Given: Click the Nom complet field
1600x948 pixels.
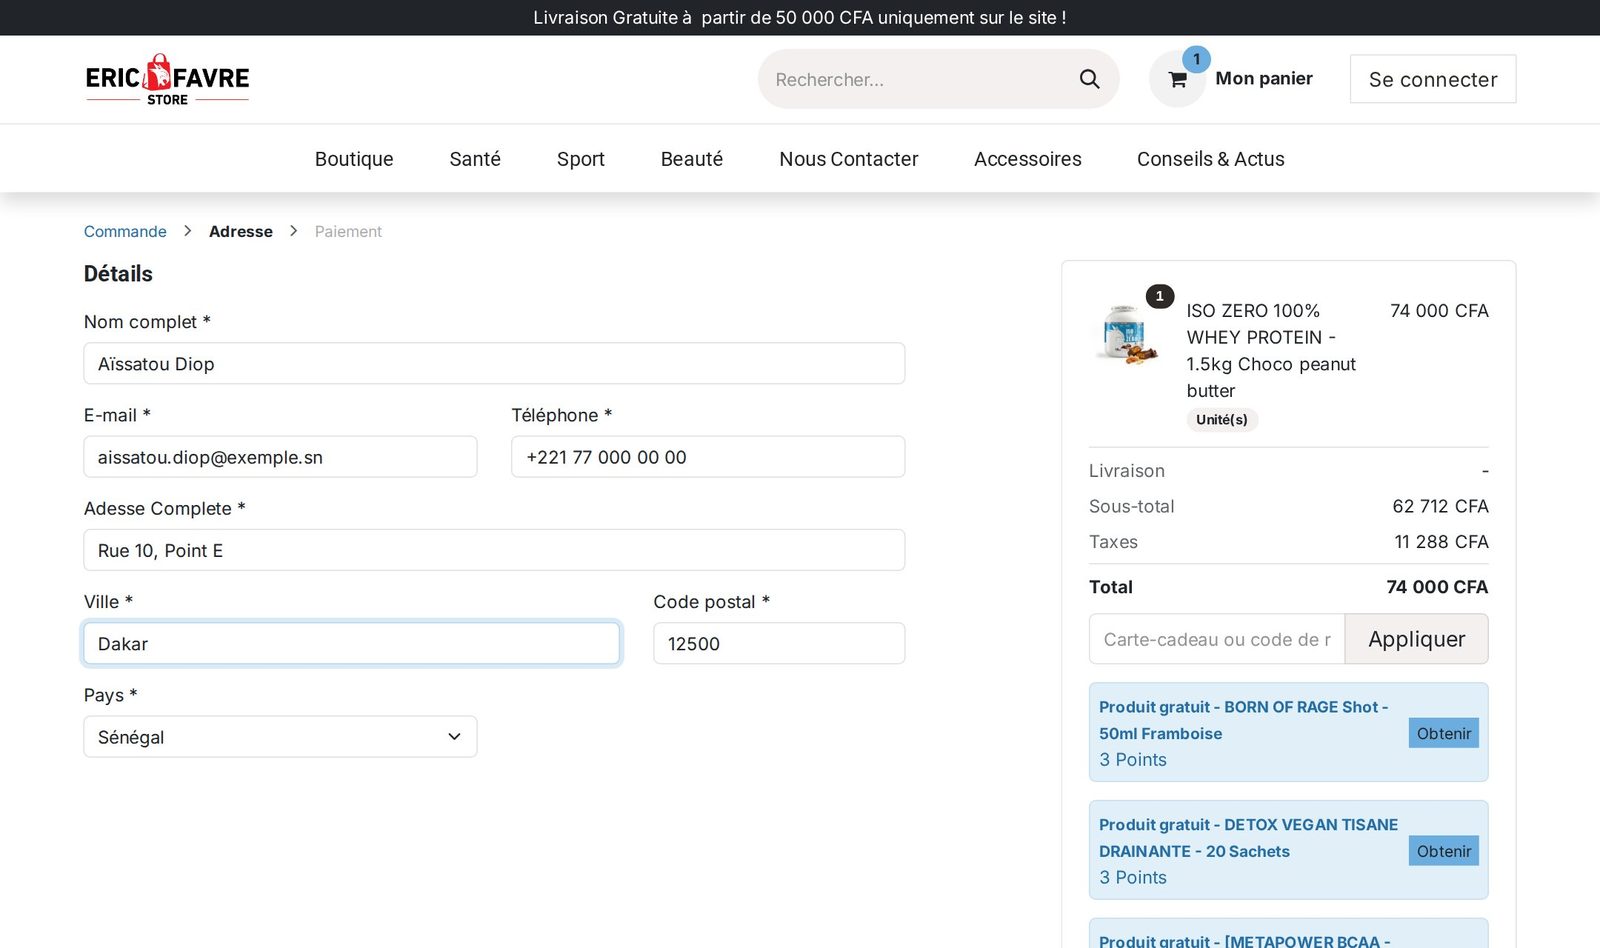Looking at the screenshot, I should click(x=494, y=364).
